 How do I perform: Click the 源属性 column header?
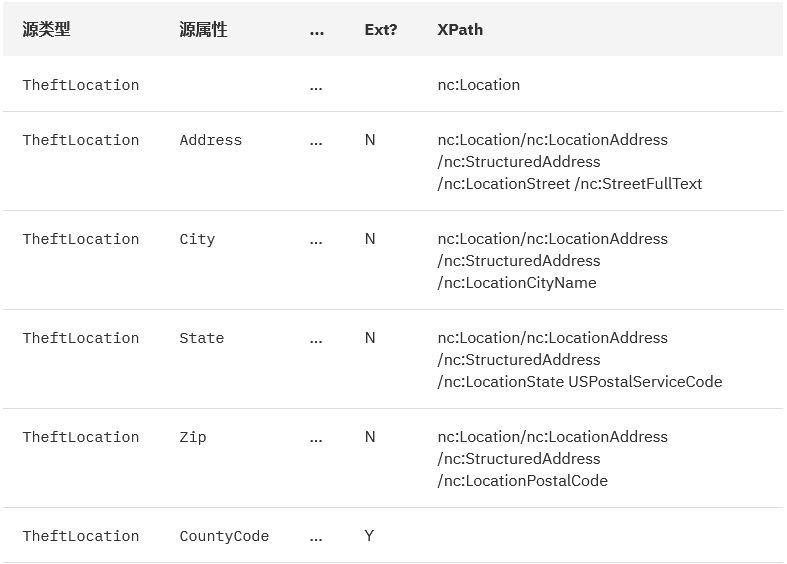203,30
